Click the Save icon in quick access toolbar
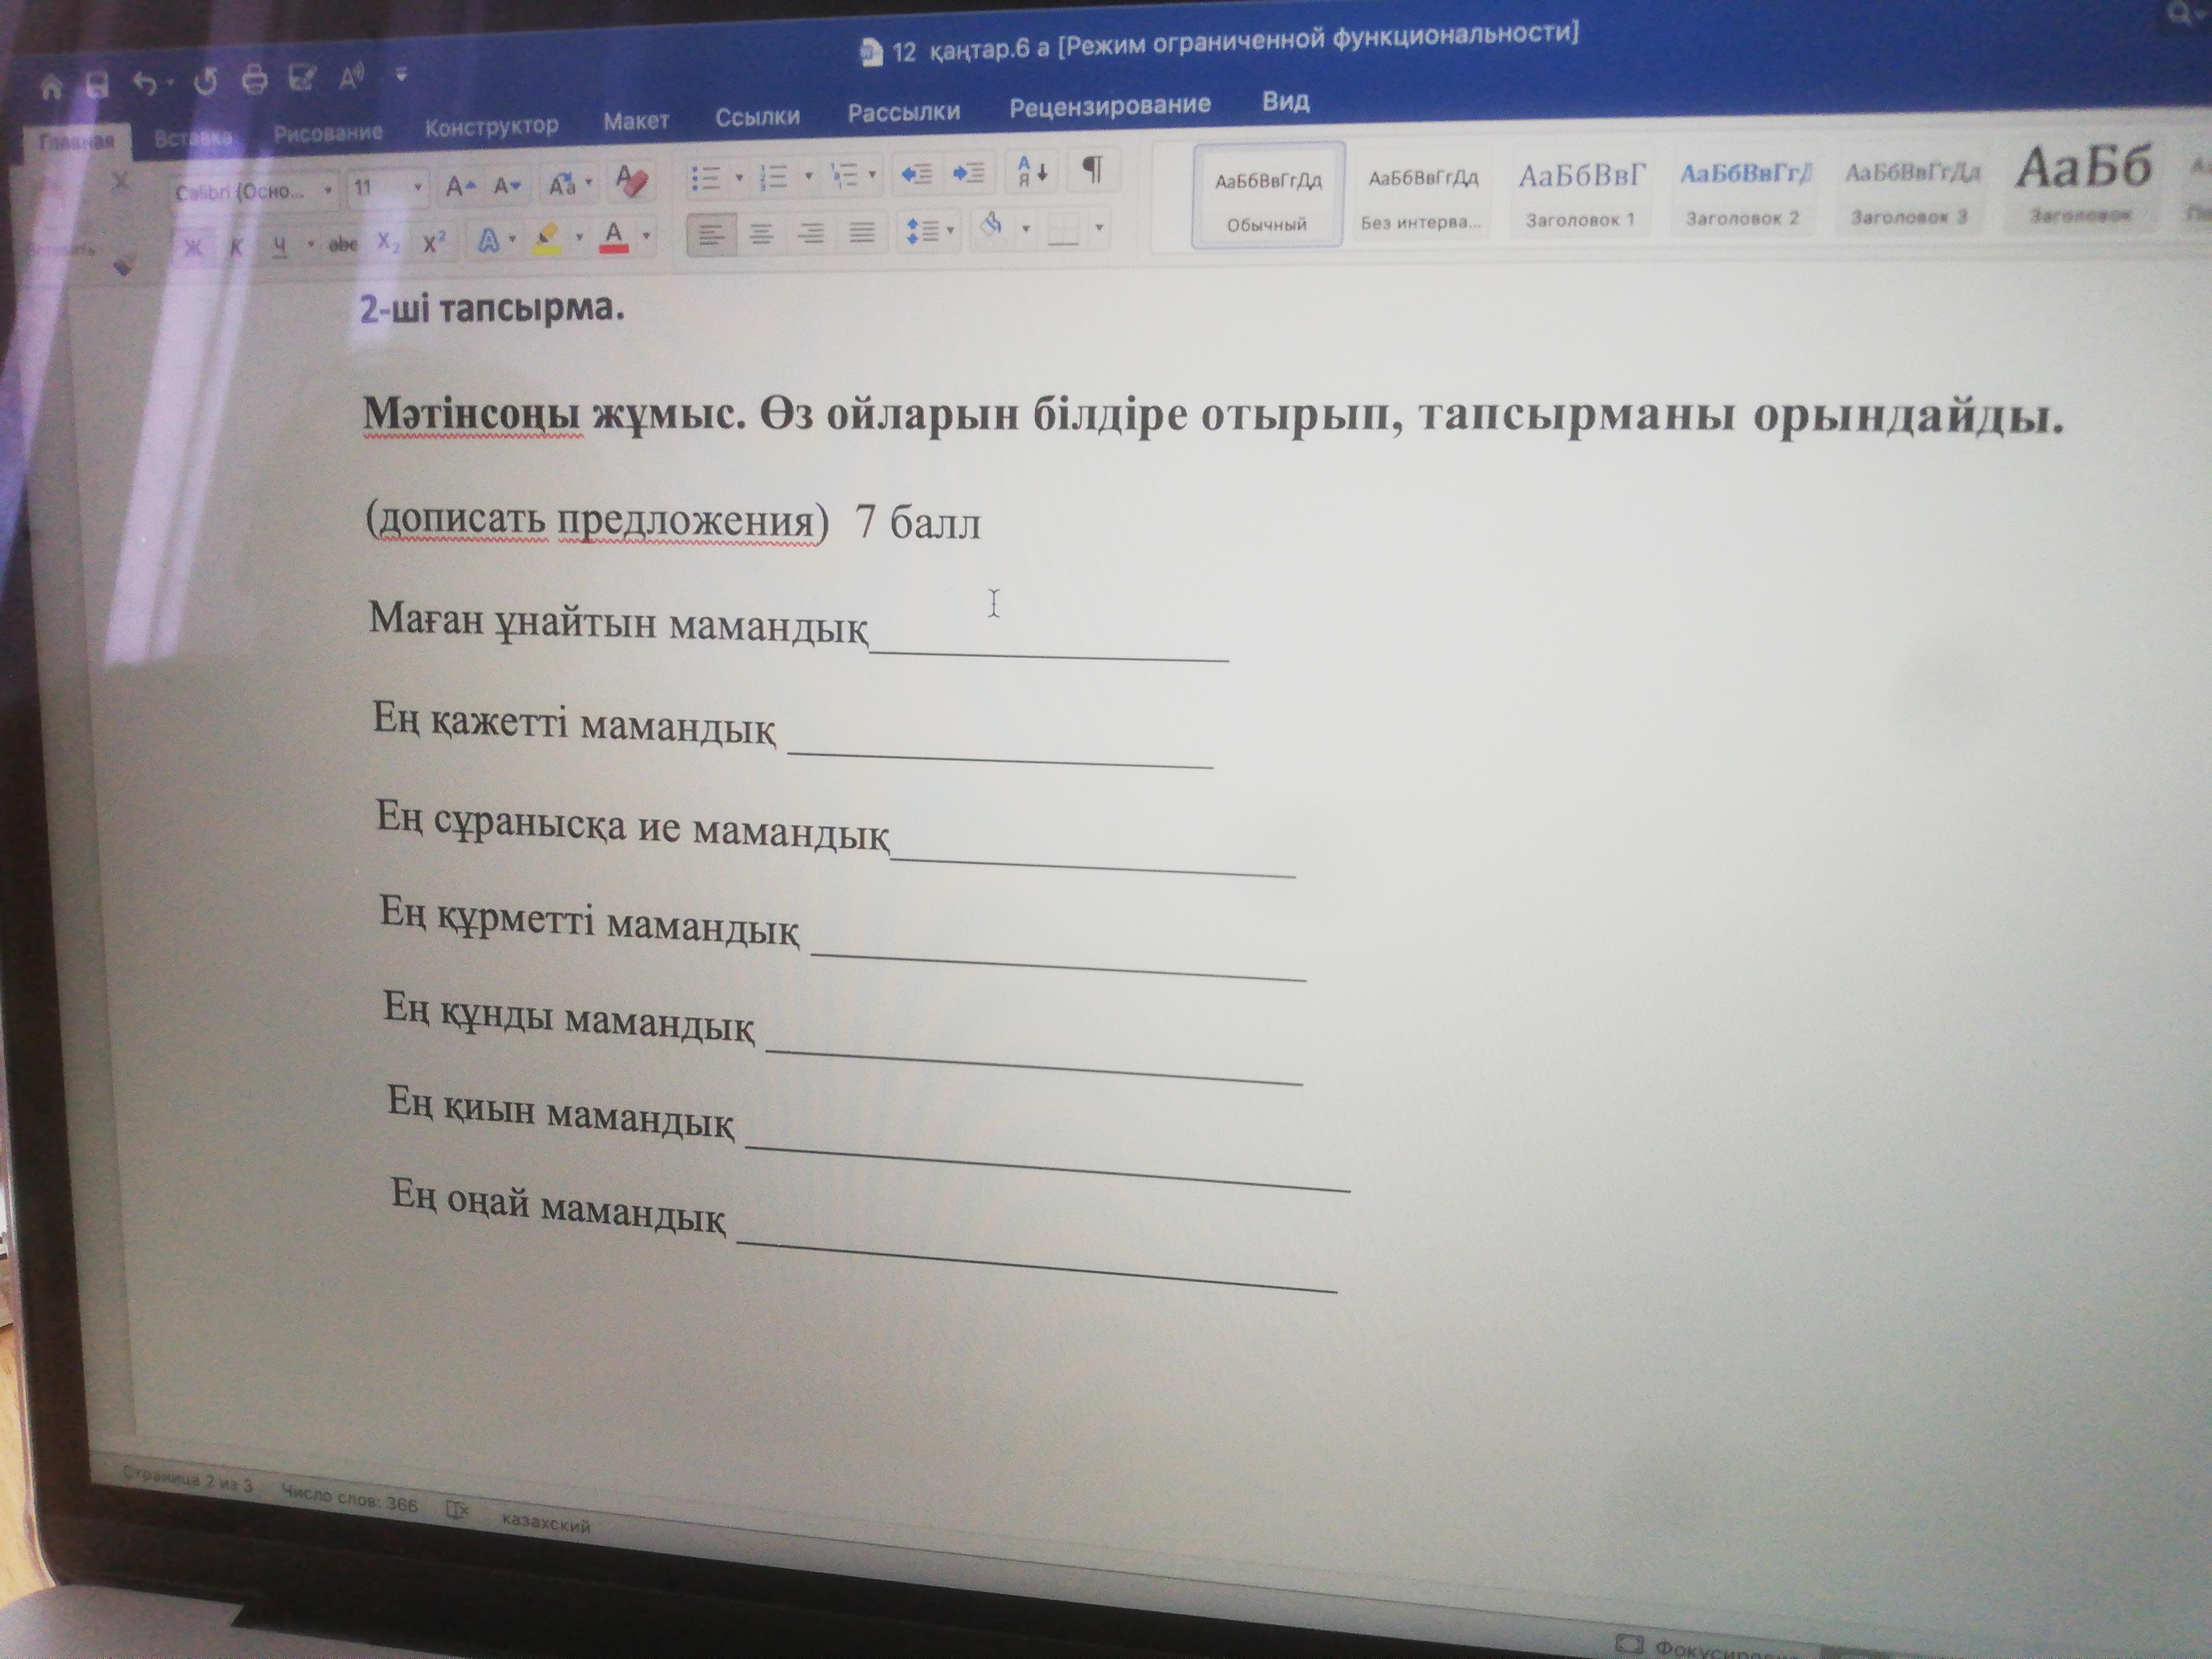 point(97,85)
